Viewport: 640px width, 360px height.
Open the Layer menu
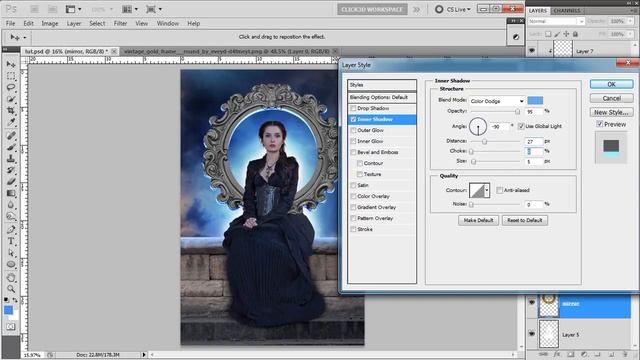[x=74, y=23]
